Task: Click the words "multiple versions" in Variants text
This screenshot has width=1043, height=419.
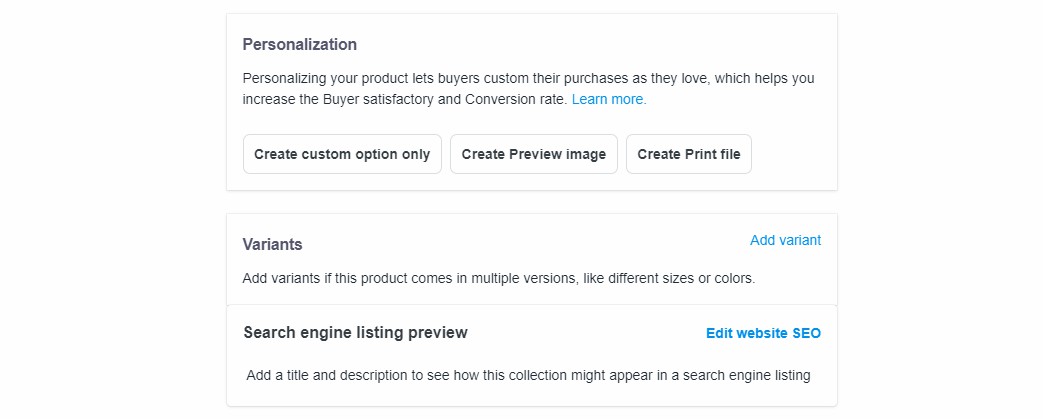Action: (520, 278)
